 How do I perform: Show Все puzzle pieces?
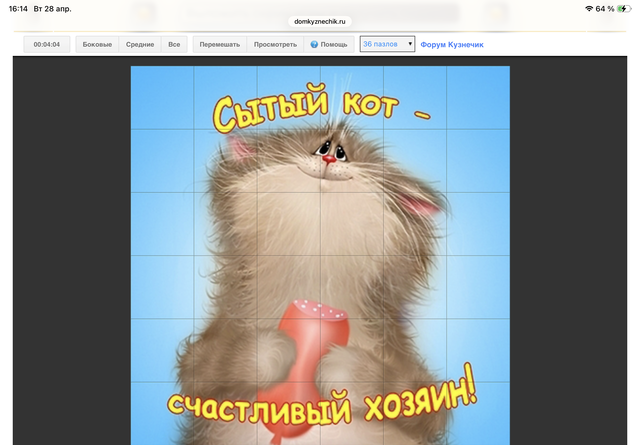pos(174,44)
